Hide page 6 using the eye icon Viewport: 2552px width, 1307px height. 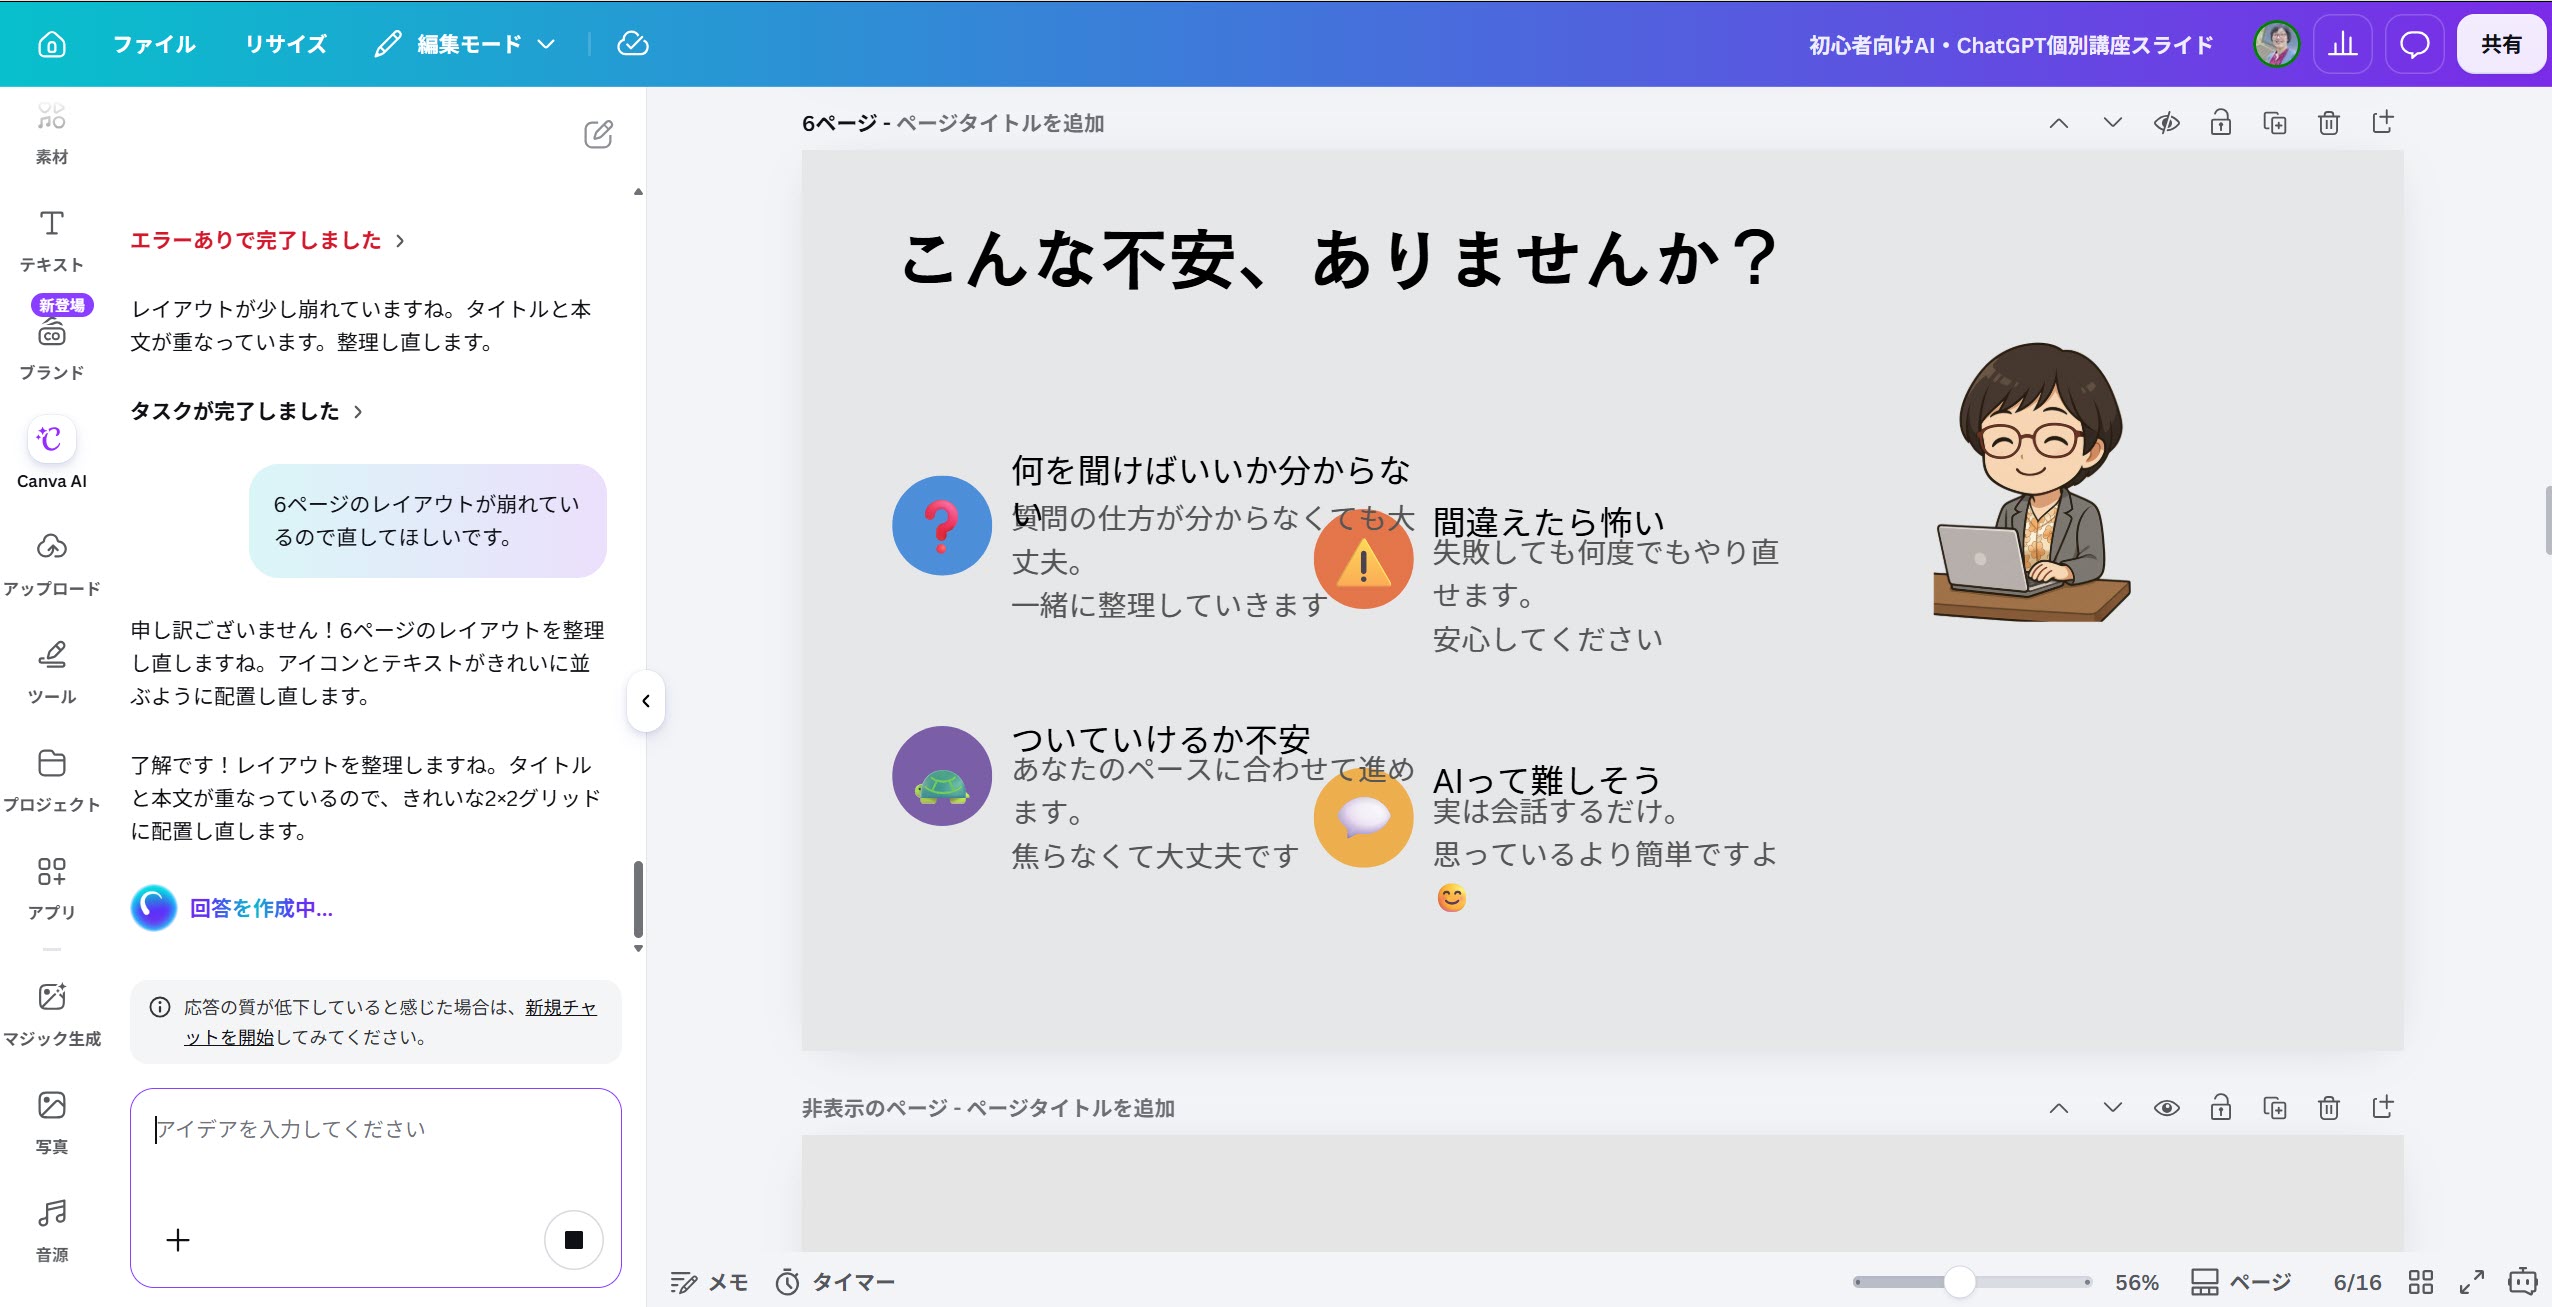(x=2167, y=123)
